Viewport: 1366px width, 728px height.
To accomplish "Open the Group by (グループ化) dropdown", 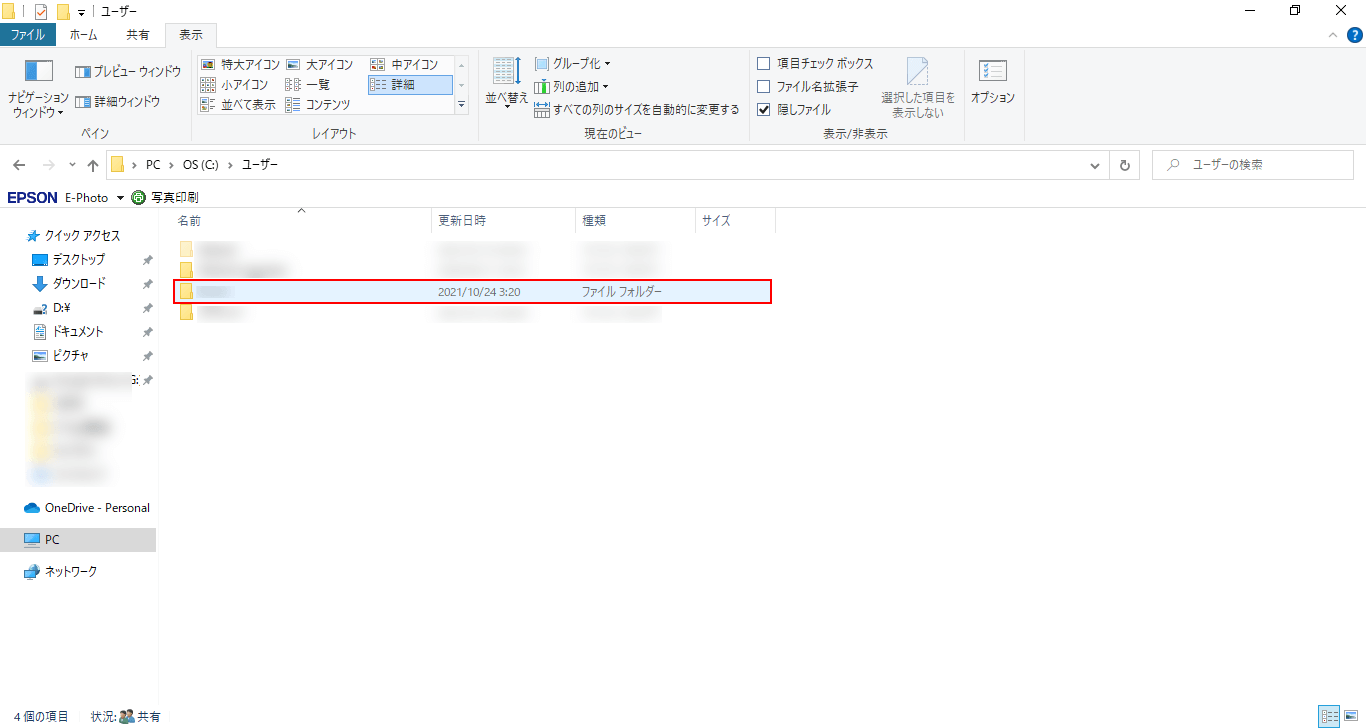I will pos(572,64).
